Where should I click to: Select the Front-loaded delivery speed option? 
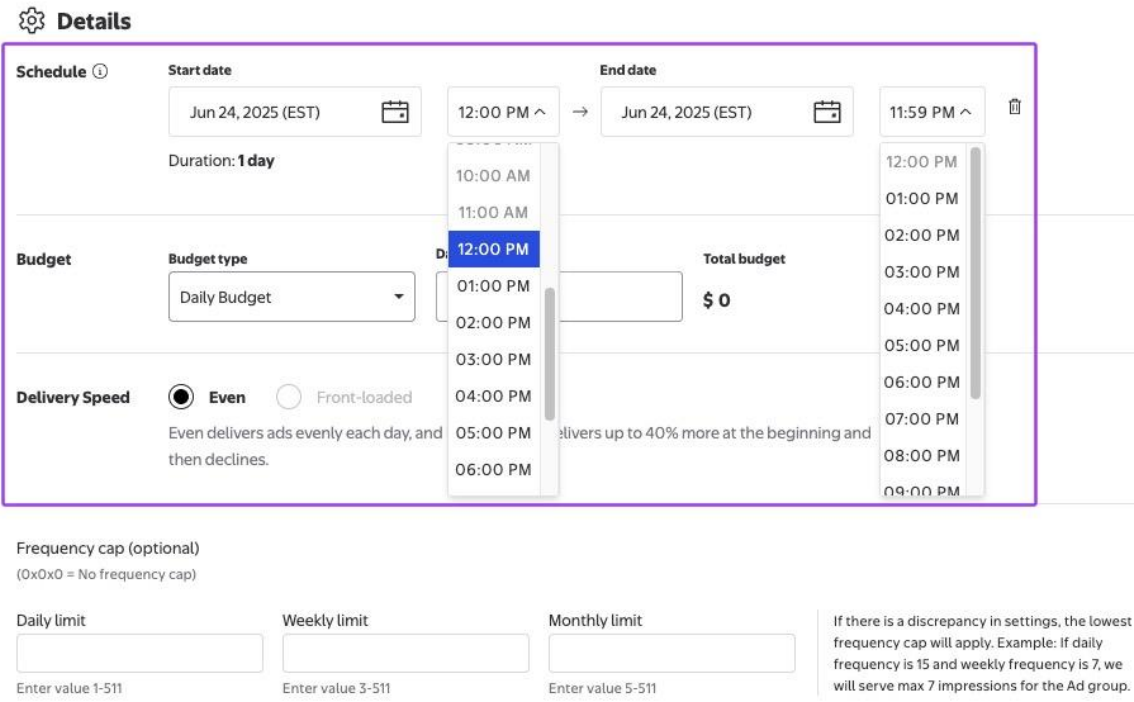(x=289, y=397)
